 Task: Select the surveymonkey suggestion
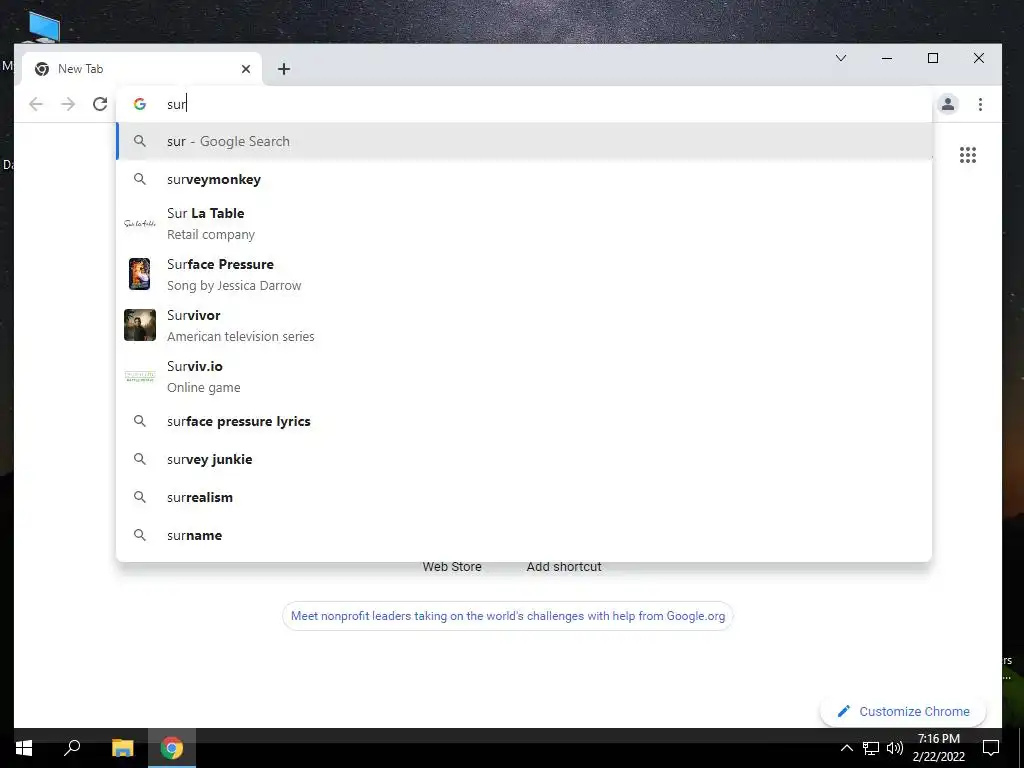point(524,179)
